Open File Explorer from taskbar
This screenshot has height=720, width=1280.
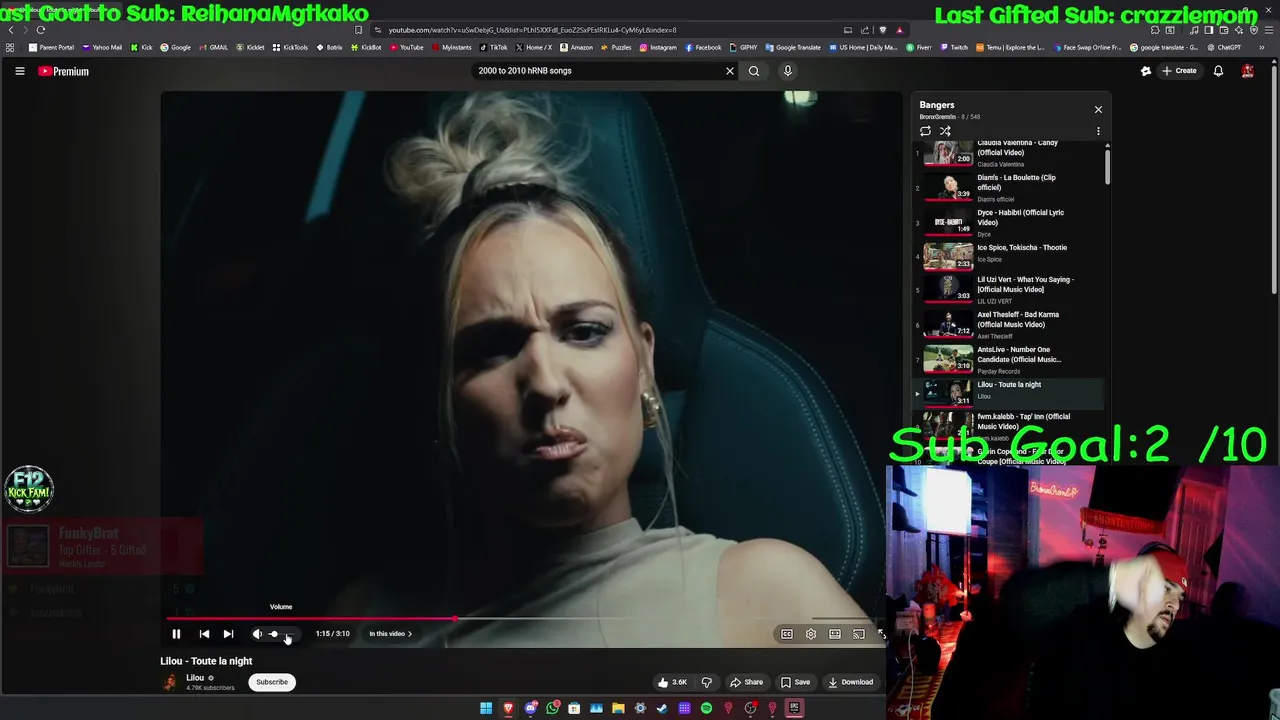point(618,708)
